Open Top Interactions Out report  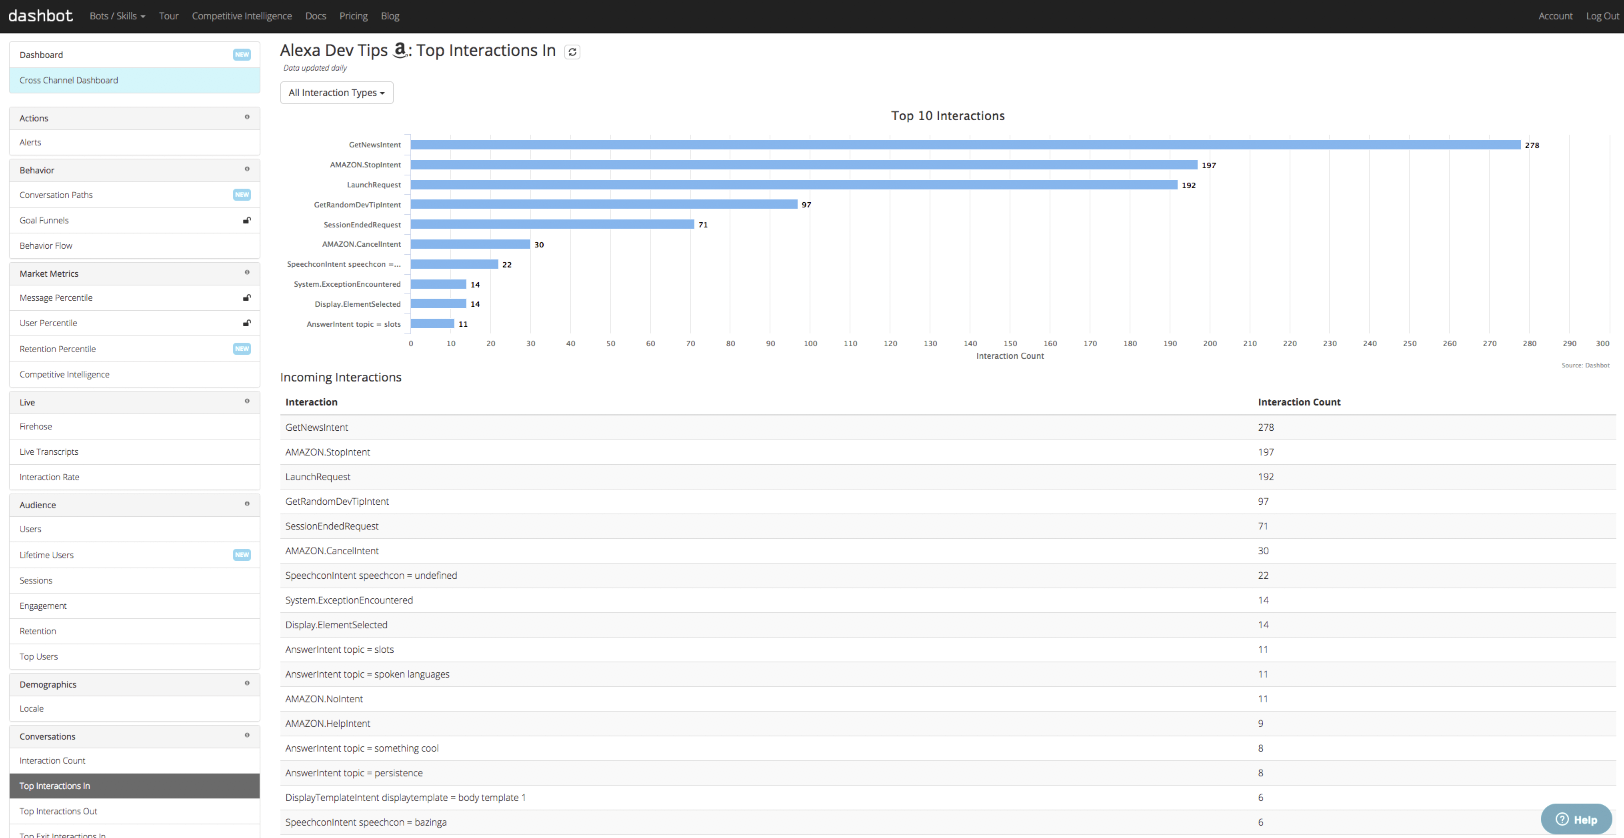(x=134, y=811)
